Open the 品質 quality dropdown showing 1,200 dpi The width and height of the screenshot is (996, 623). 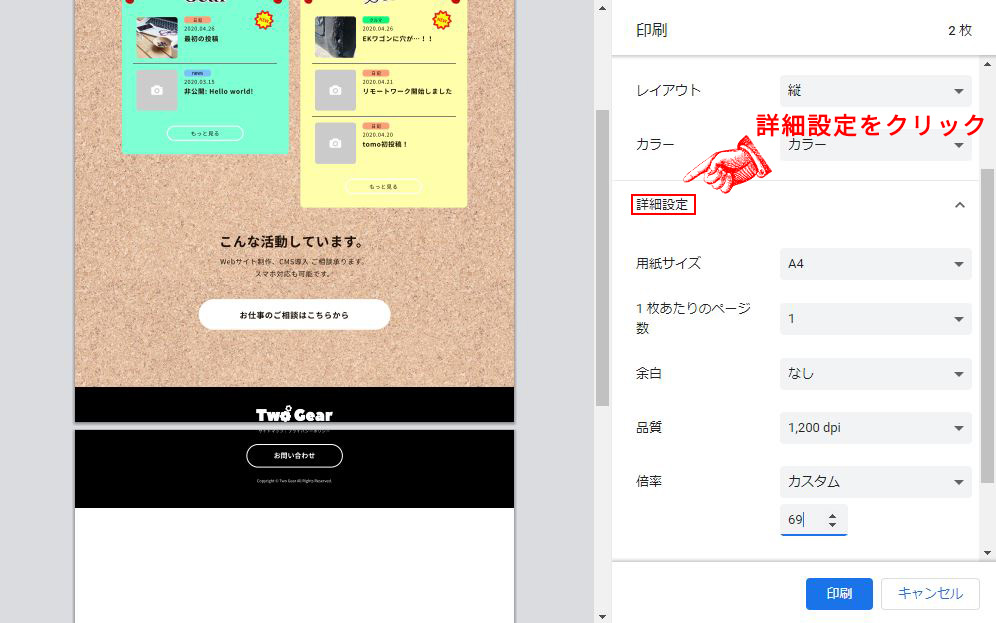coord(875,427)
